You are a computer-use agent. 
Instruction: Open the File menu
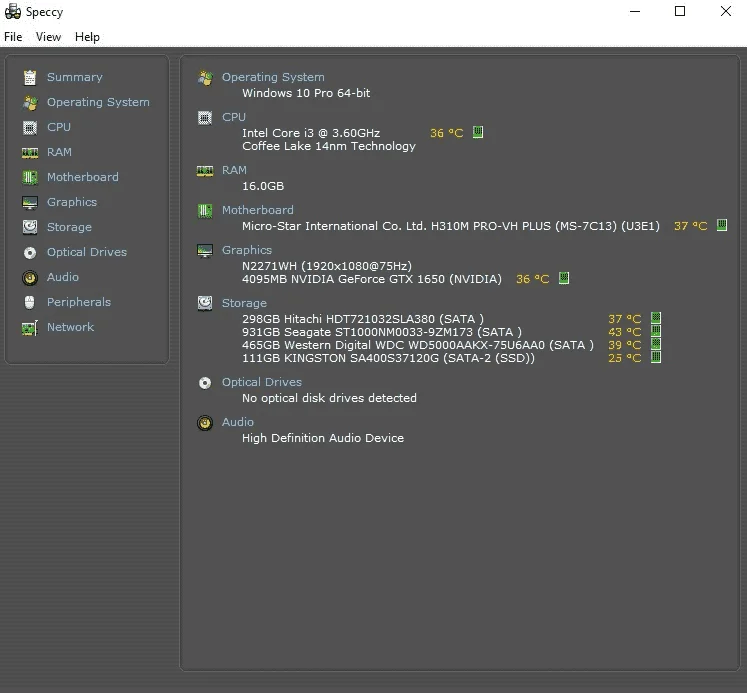pyautogui.click(x=13, y=37)
